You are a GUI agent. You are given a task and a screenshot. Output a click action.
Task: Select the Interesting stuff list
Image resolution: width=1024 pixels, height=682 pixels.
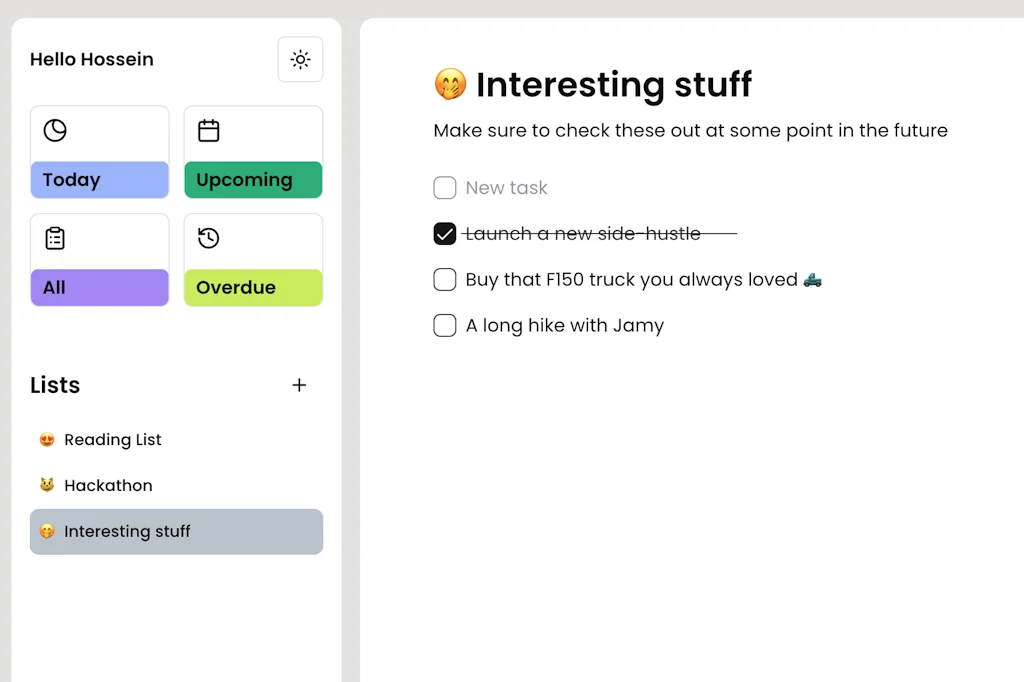point(127,531)
